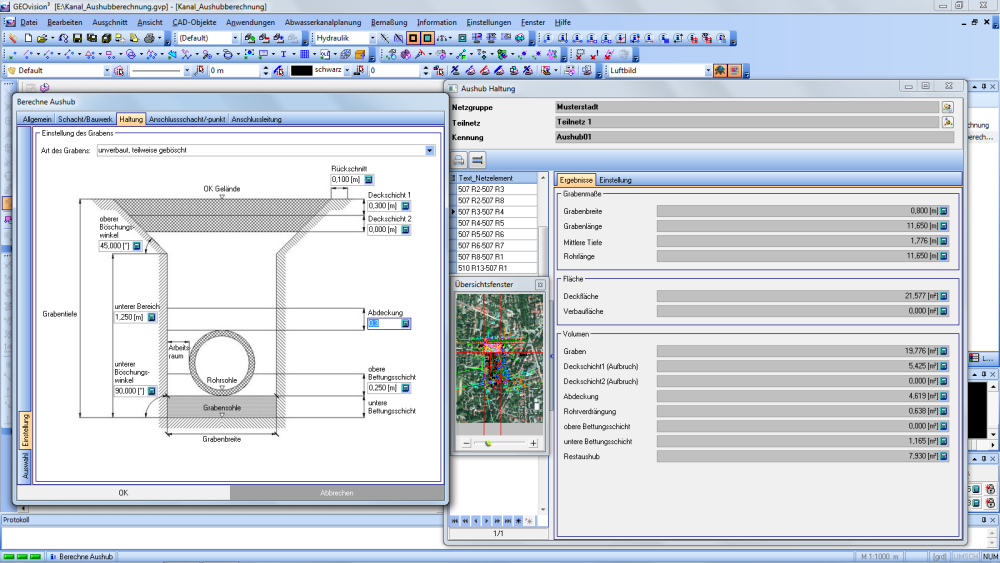Click the Abdeckung input field

[x=384, y=323]
